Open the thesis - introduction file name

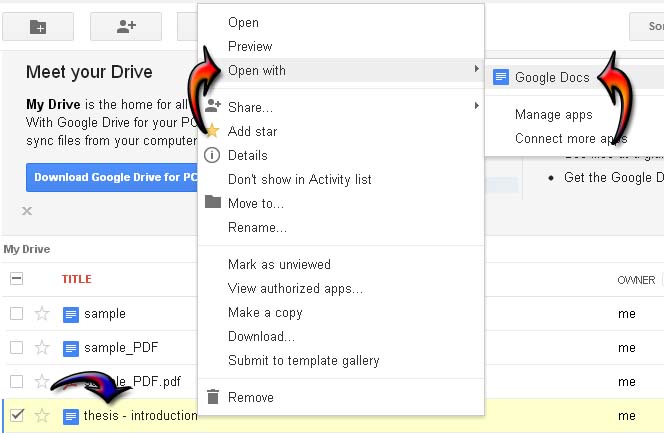point(141,415)
